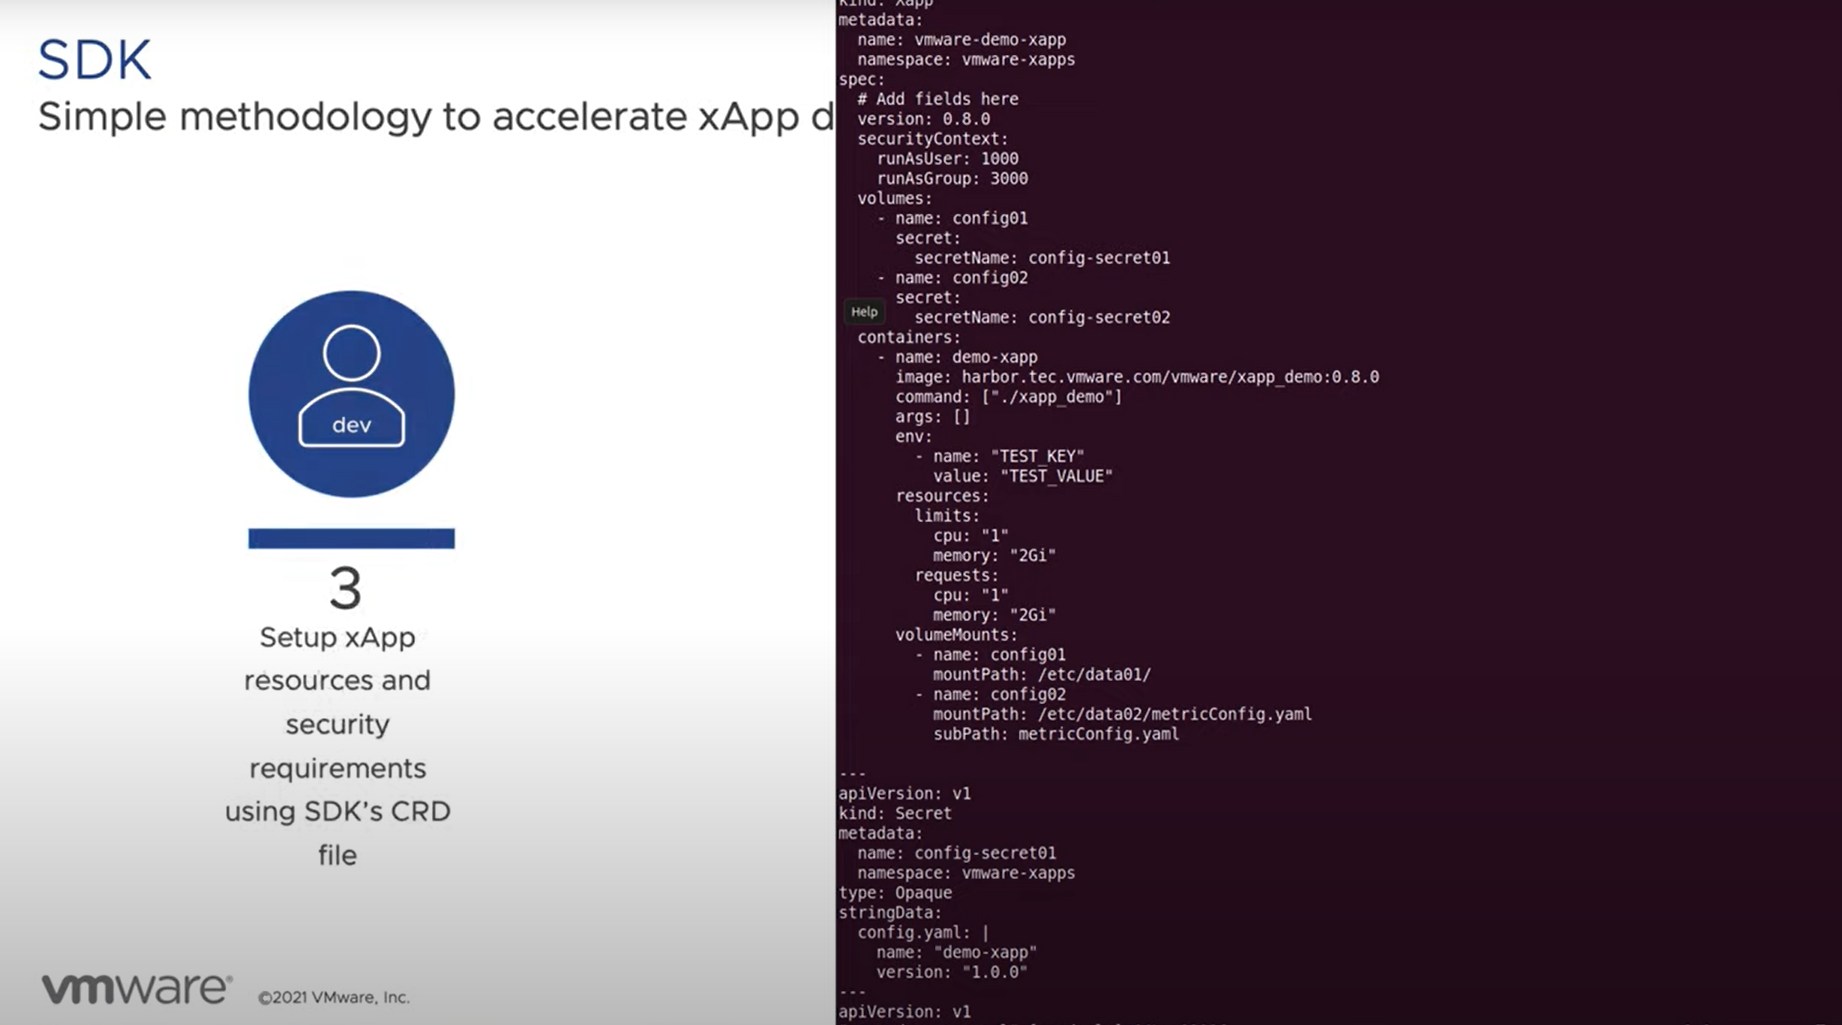Click 'secretName: config-secret01' in the terminal
Image resolution: width=1842 pixels, height=1025 pixels.
1042,258
